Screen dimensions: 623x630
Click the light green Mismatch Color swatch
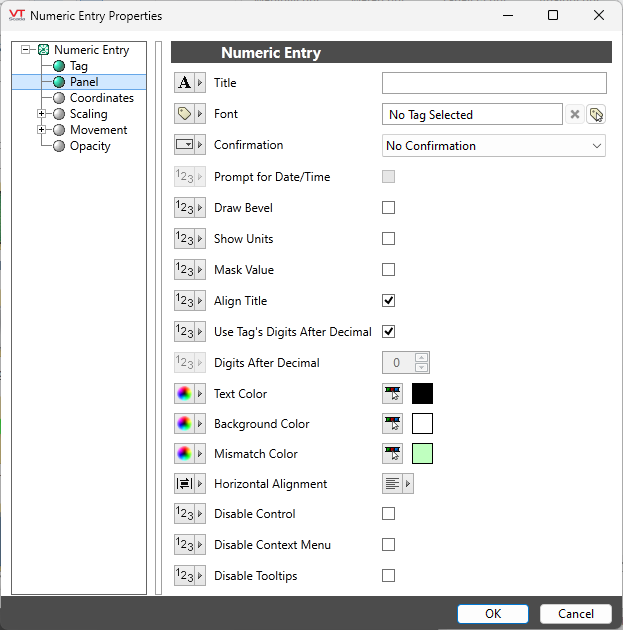pyautogui.click(x=422, y=454)
